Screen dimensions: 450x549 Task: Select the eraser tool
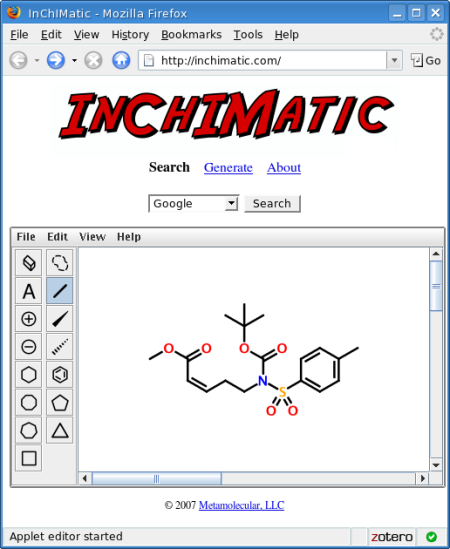click(28, 263)
